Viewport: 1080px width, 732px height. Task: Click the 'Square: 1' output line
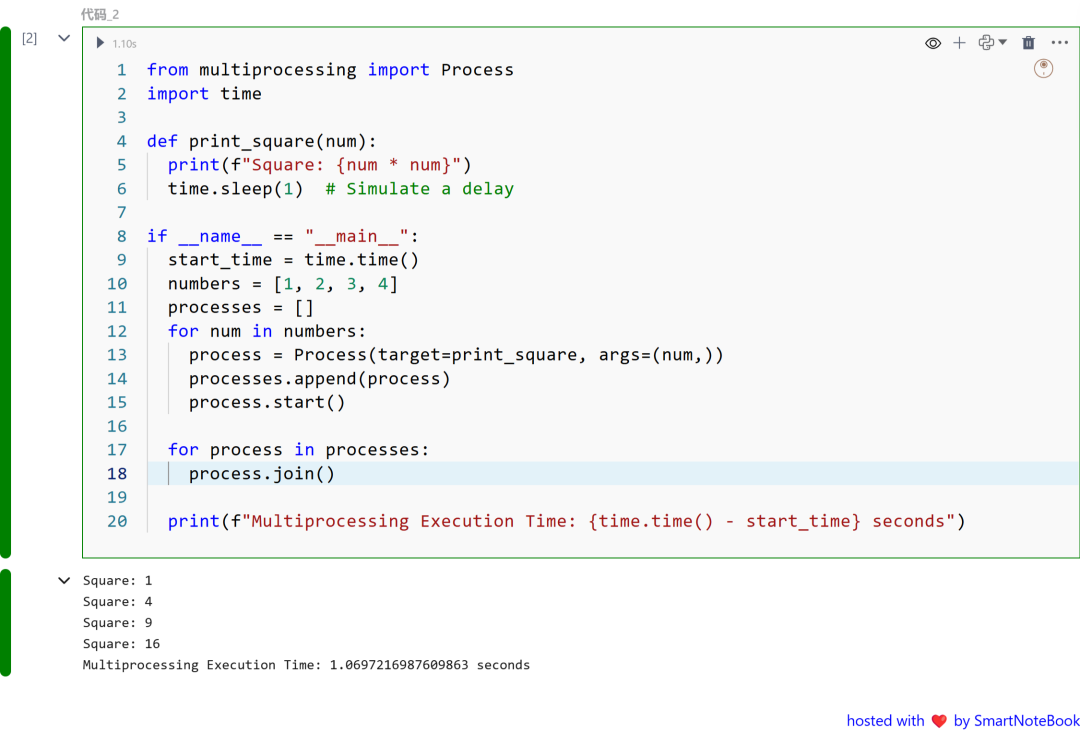118,581
